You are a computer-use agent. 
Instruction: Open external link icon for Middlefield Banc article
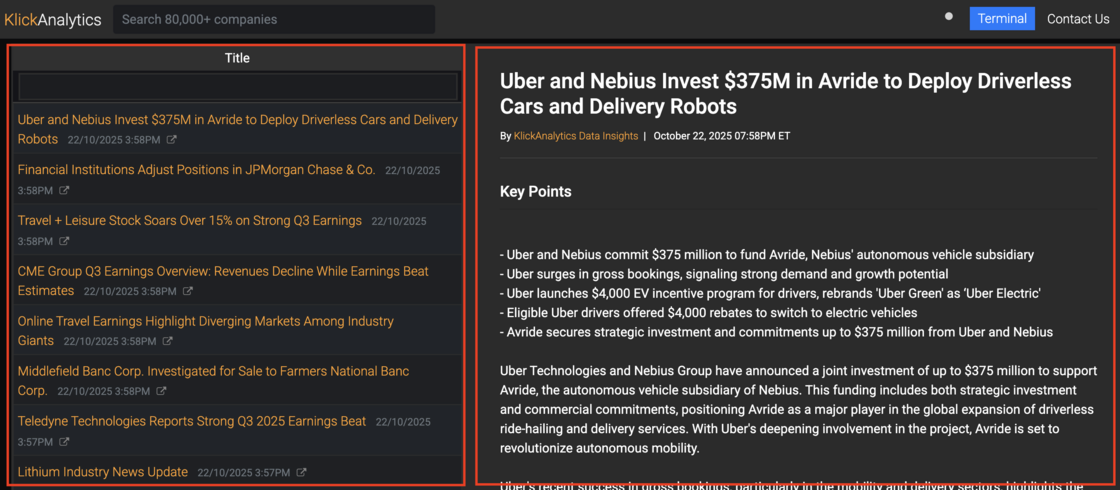pyautogui.click(x=161, y=391)
